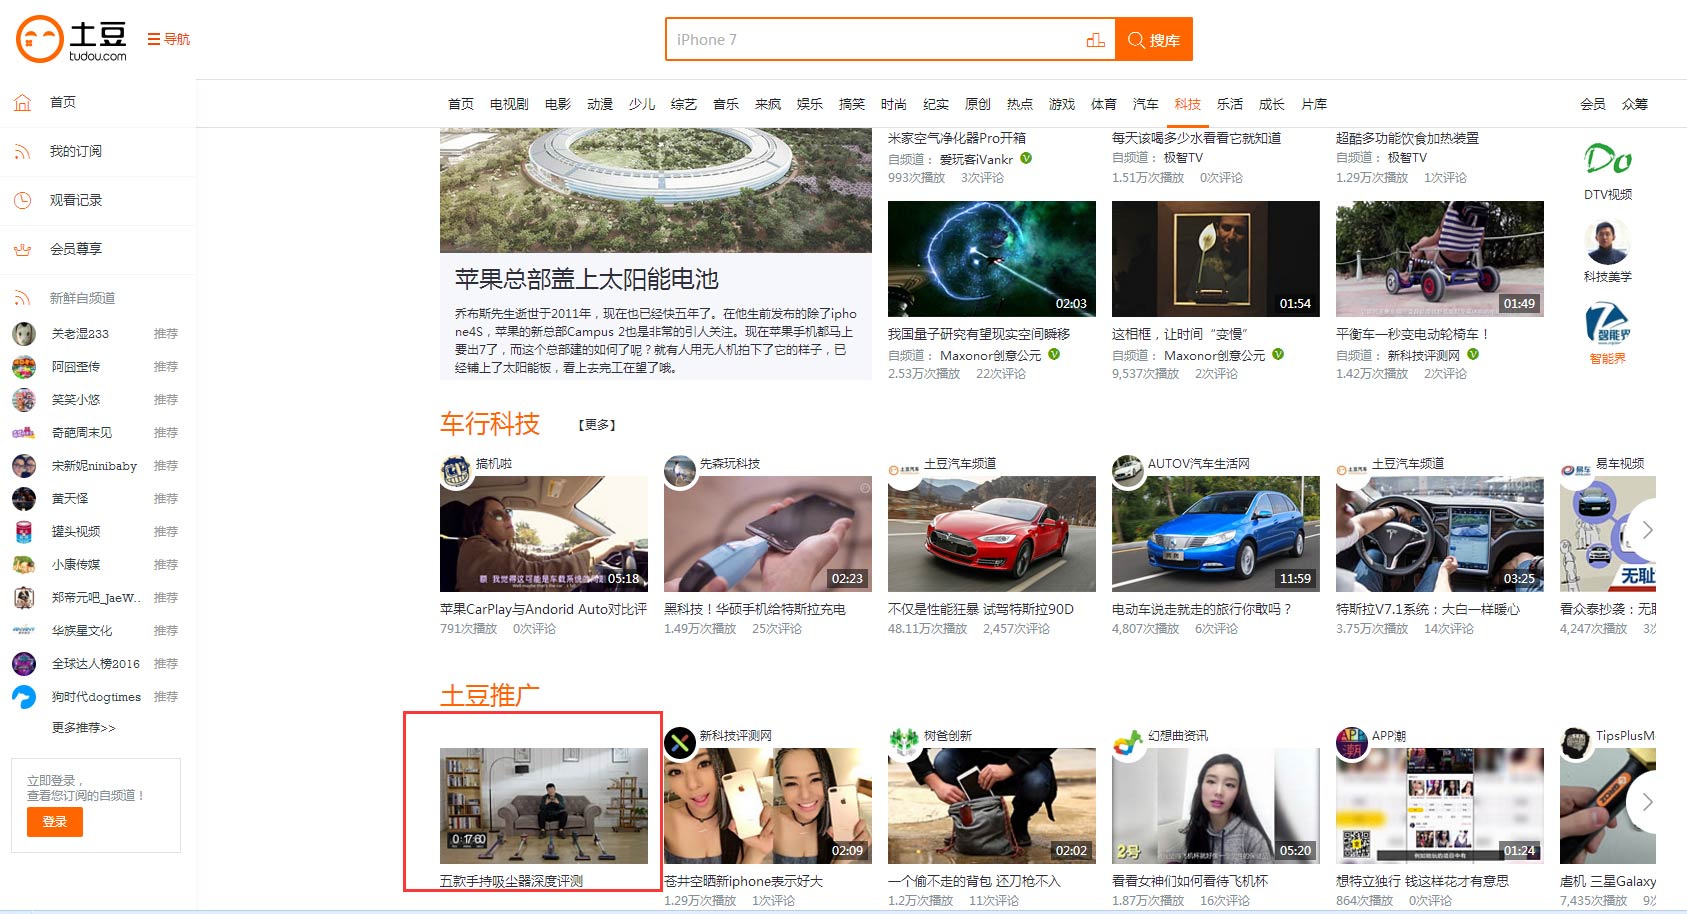Image resolution: width=1687 pixels, height=914 pixels.
Task: Open the 搞机啦 channel avatar
Action: (x=456, y=471)
